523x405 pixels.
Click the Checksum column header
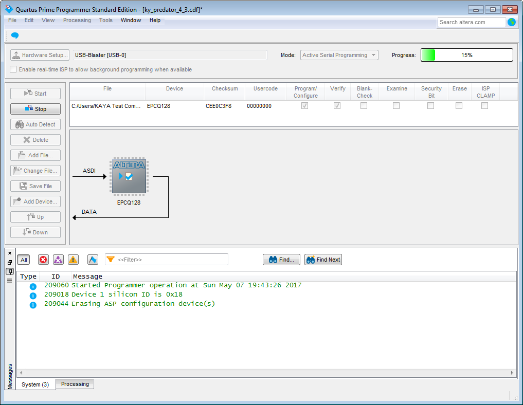224,92
